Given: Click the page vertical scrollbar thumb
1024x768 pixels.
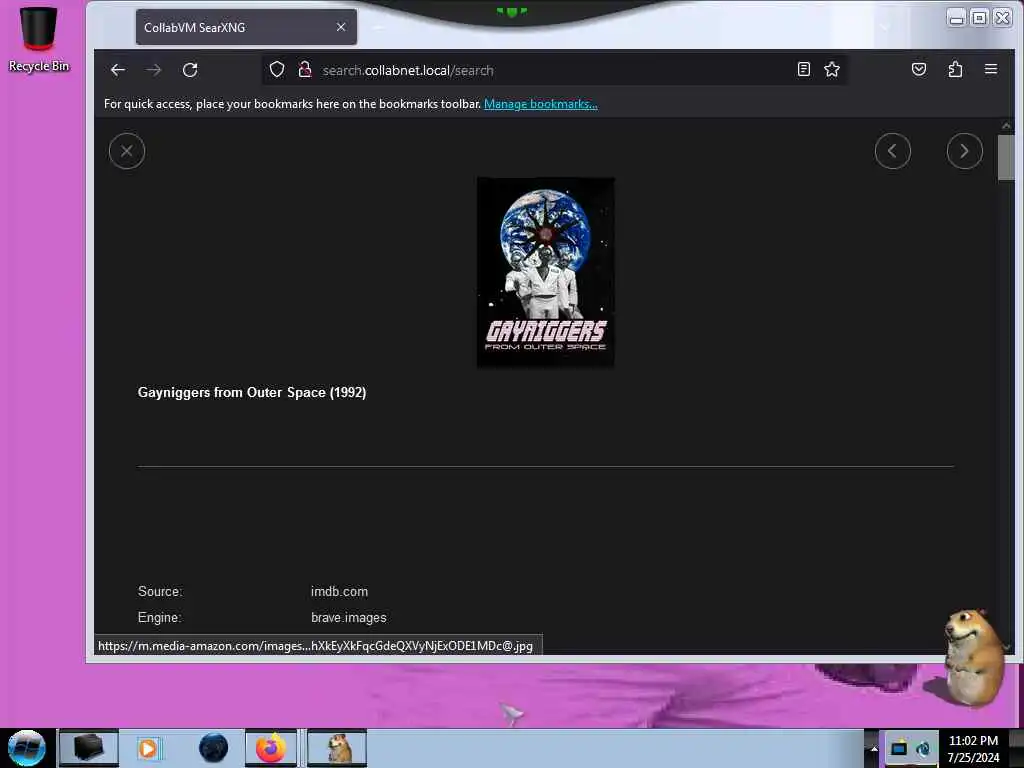Looking at the screenshot, I should [1006, 157].
